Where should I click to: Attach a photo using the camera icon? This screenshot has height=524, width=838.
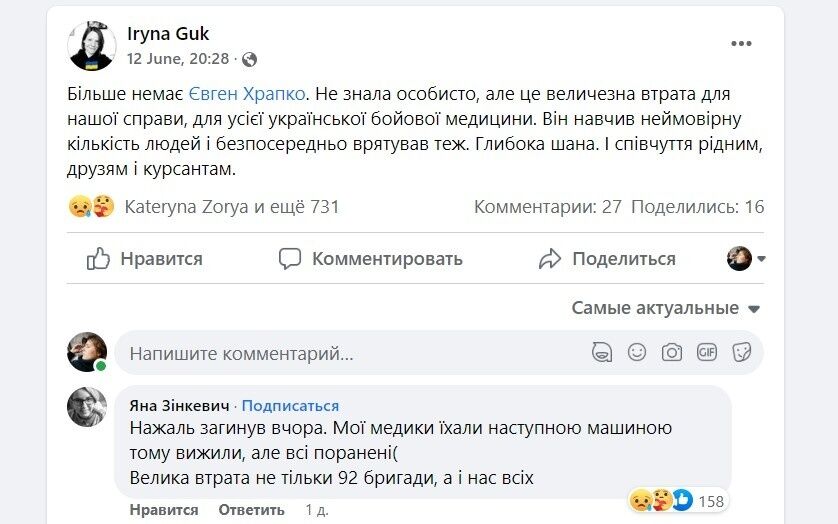pos(672,352)
